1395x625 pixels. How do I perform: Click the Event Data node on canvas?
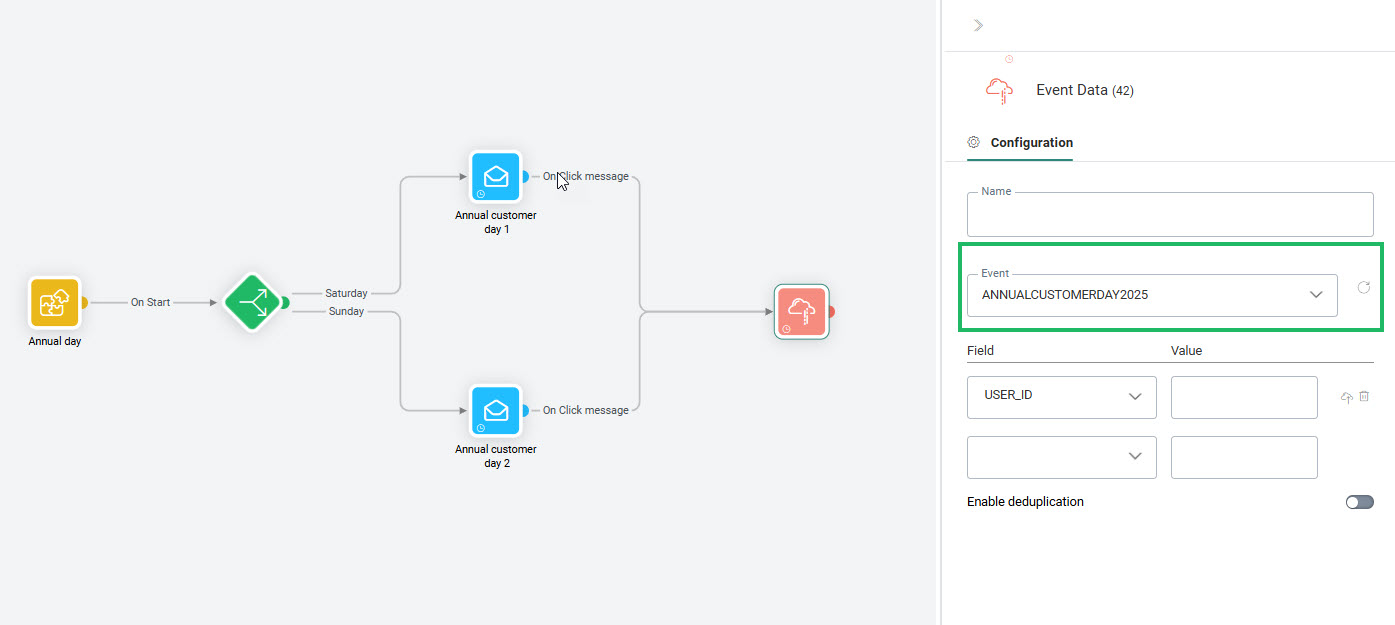coord(801,312)
